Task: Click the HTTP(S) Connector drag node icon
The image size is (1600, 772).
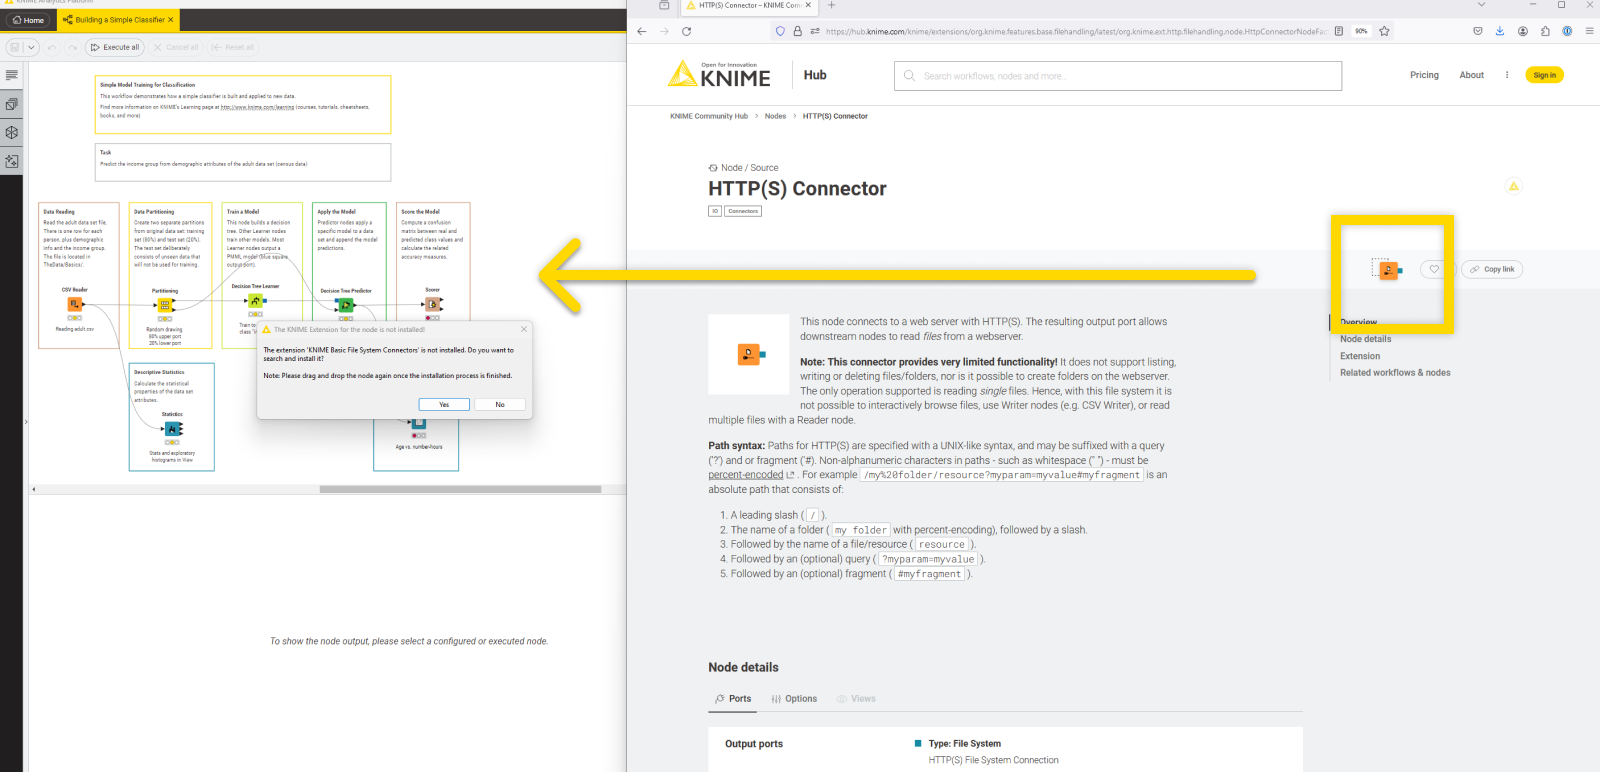Action: coord(1388,270)
